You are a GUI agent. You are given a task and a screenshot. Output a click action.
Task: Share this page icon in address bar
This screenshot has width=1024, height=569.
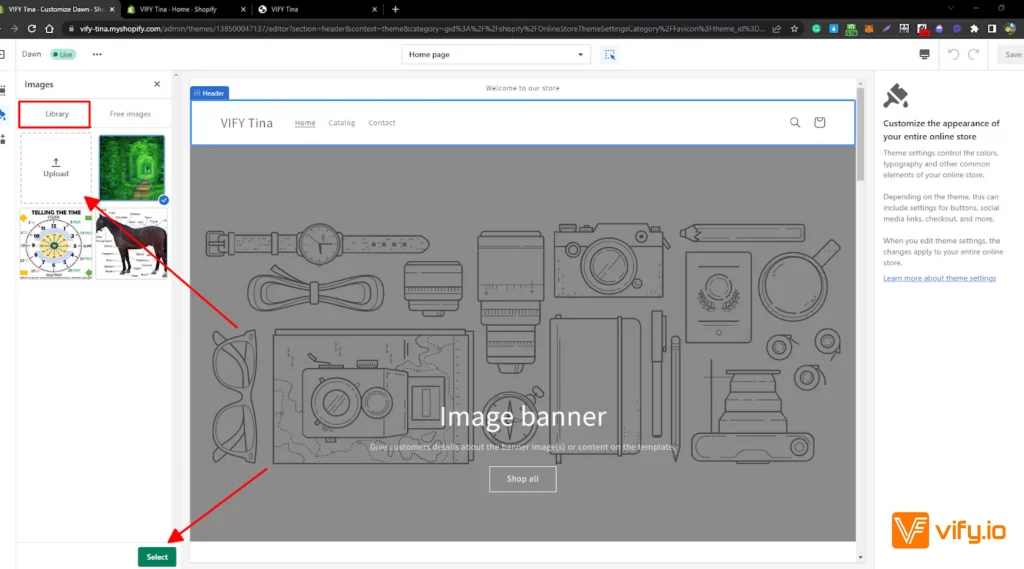click(x=776, y=29)
